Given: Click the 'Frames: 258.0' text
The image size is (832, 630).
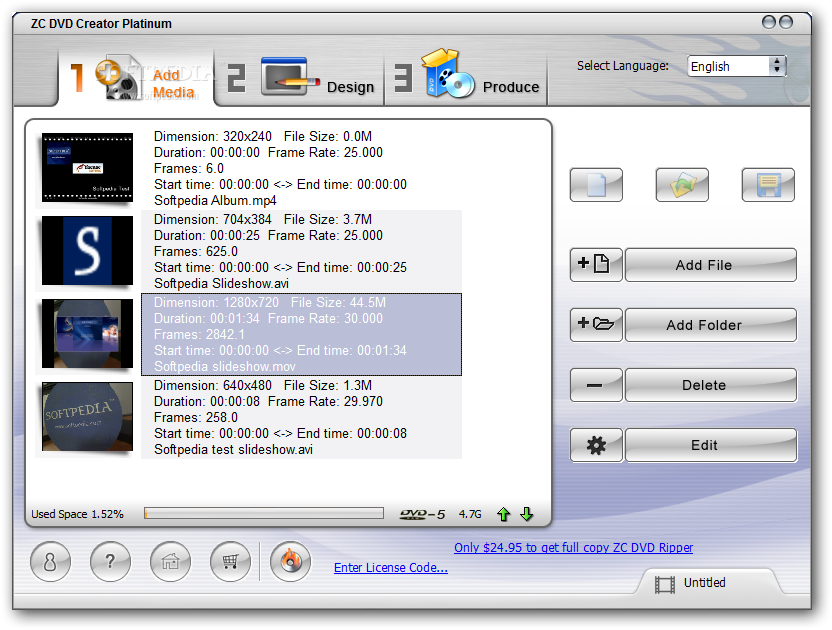Looking at the screenshot, I should [196, 417].
